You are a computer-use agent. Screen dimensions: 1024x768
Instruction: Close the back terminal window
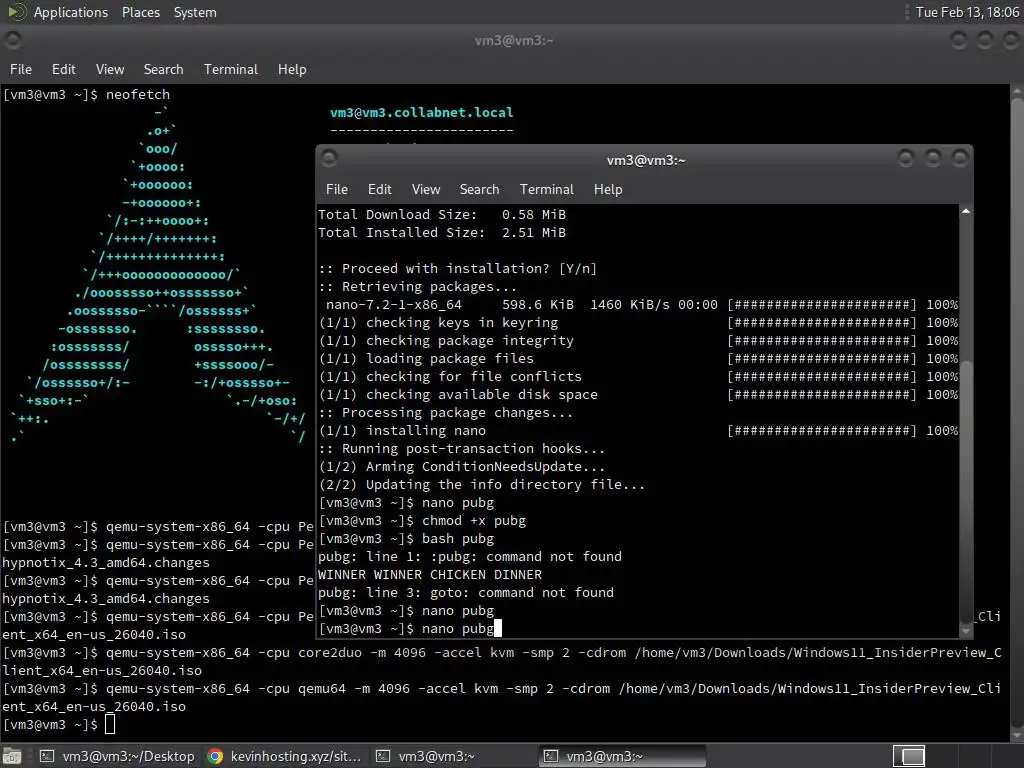click(x=1011, y=40)
